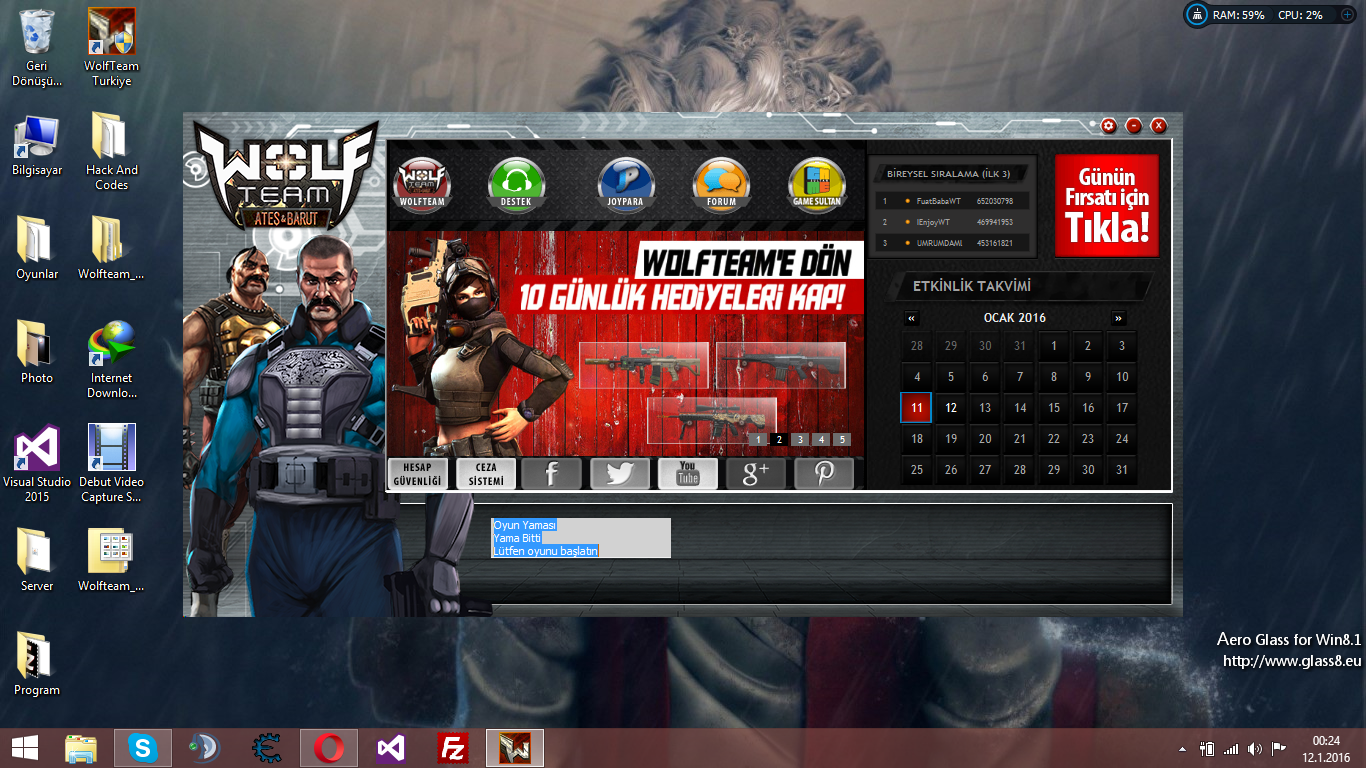Select Debut Video Capture shortcut
The height and width of the screenshot is (768, 1366).
112,464
